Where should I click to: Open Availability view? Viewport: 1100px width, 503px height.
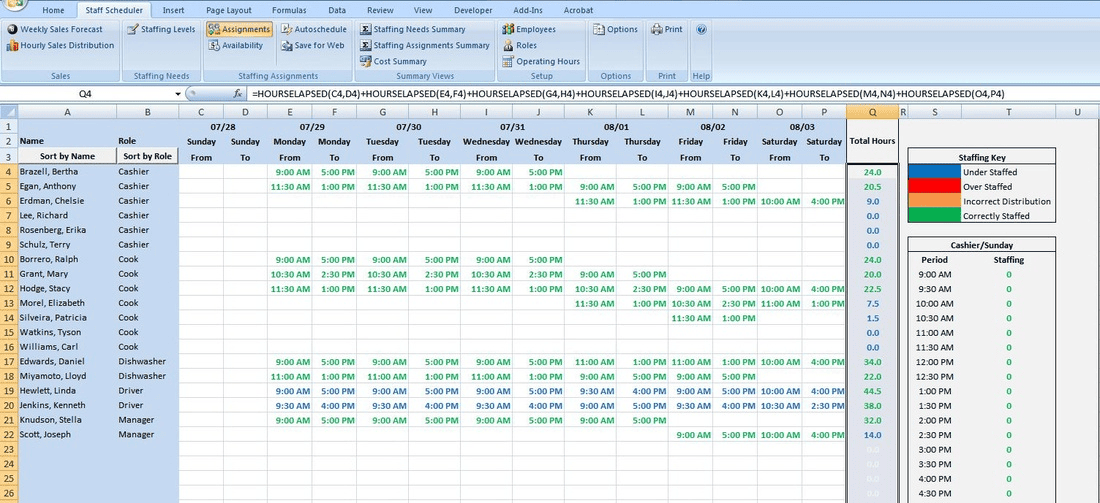point(236,46)
